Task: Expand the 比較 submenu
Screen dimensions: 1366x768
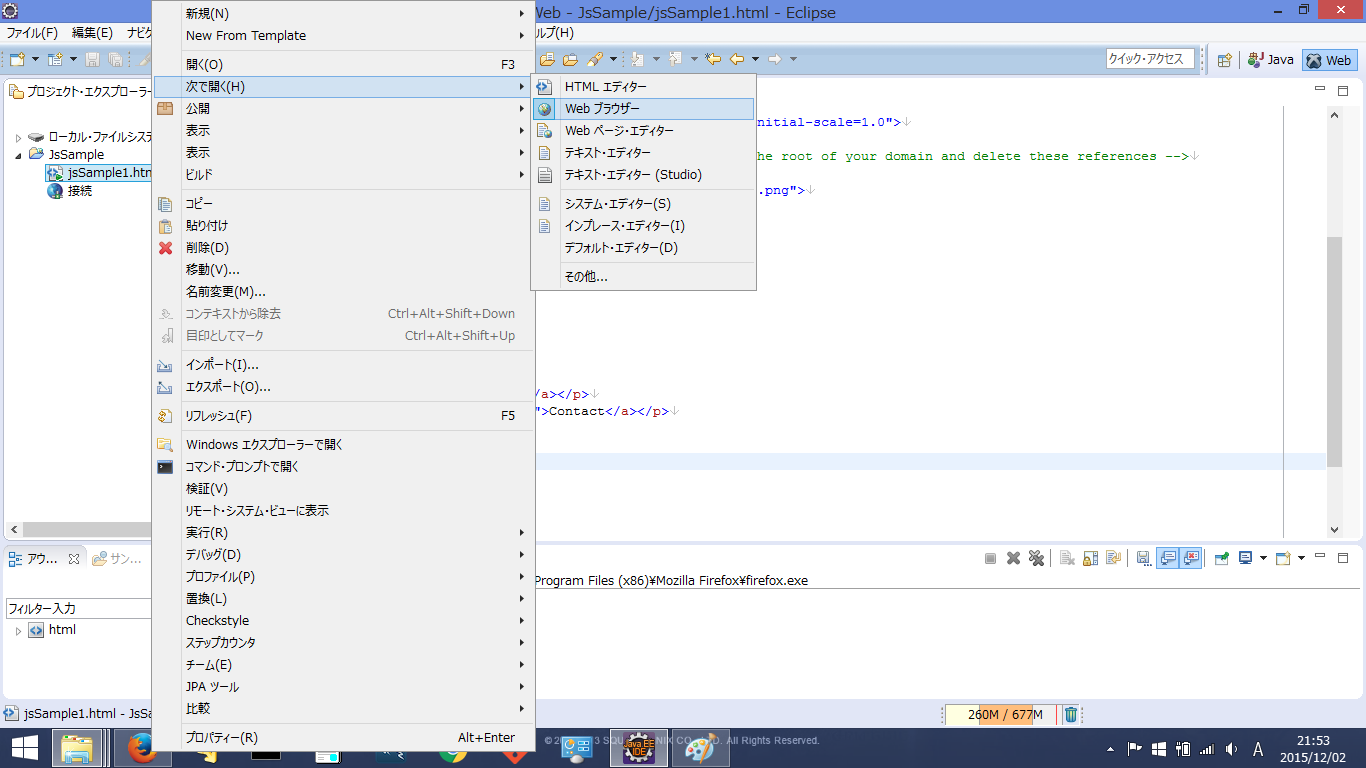Action: [x=343, y=709]
